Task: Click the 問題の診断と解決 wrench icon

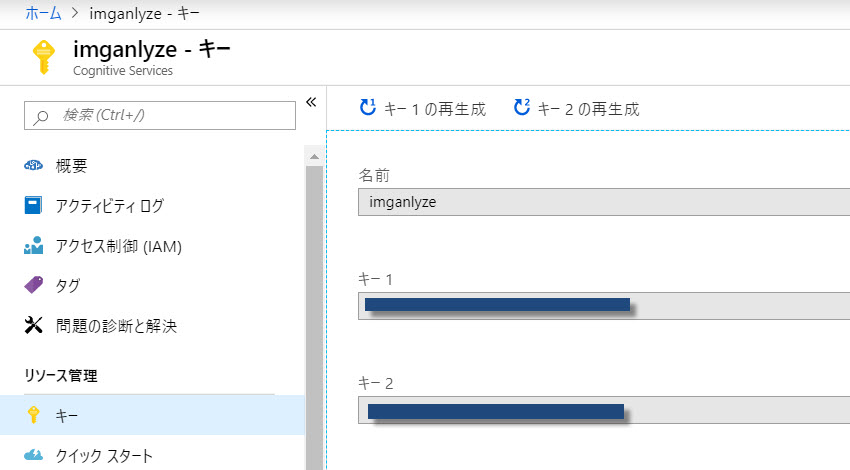Action: point(34,325)
